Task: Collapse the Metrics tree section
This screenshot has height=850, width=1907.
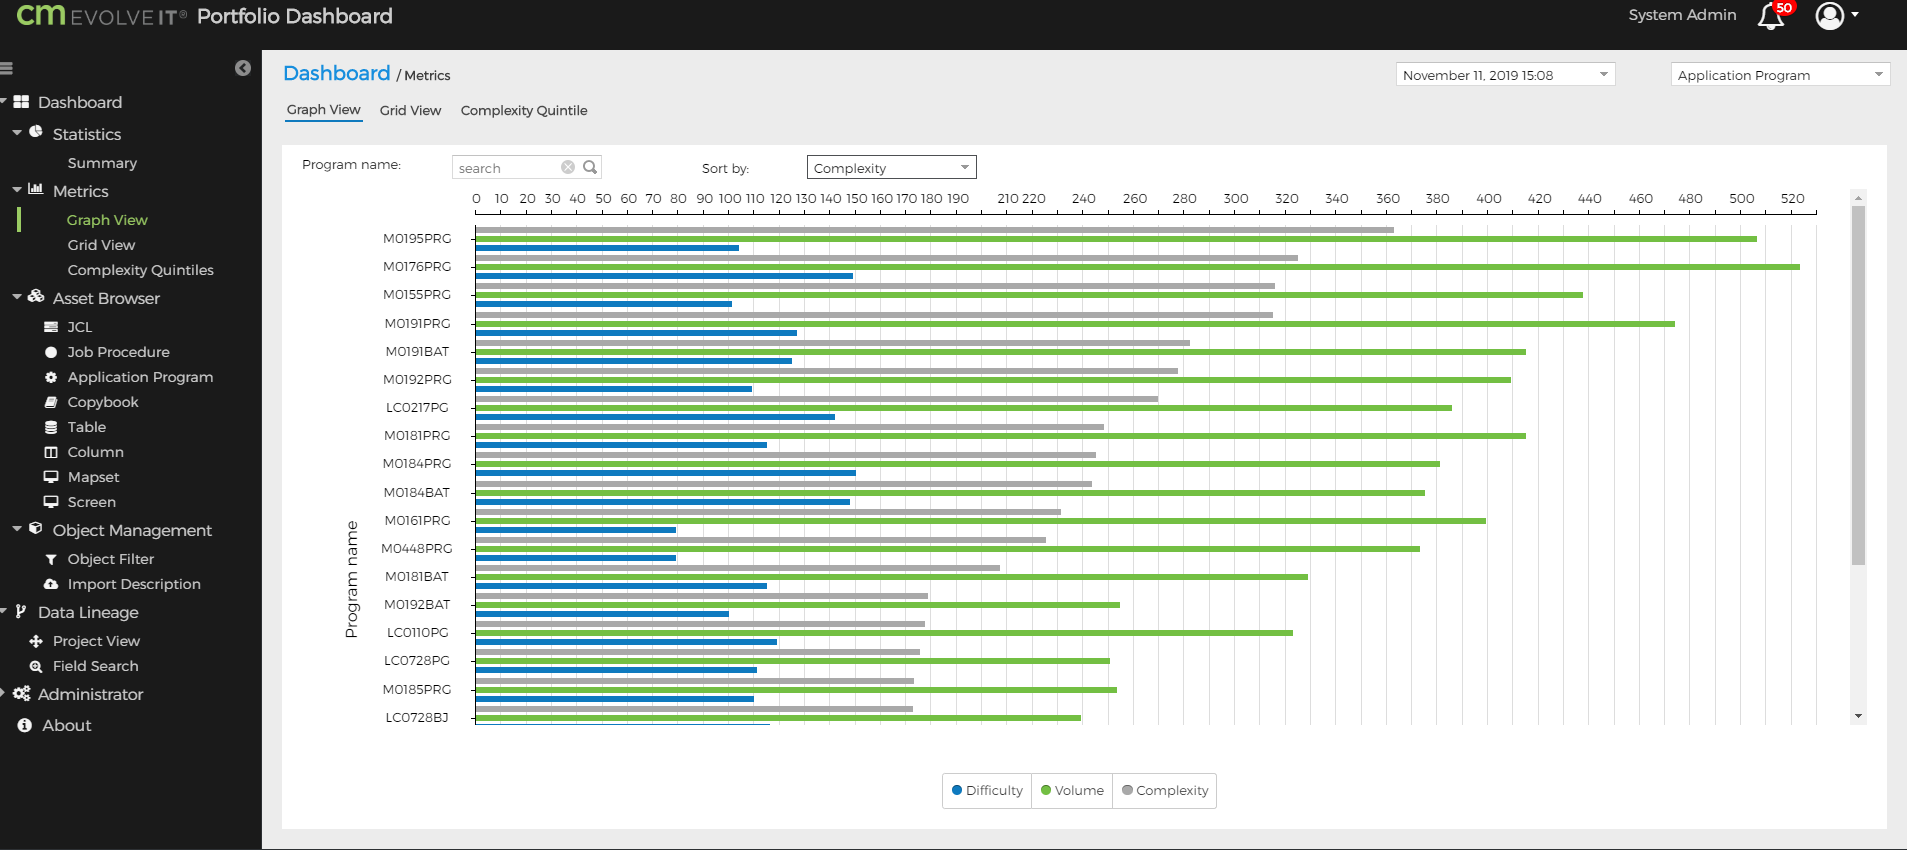Action: tap(17, 189)
